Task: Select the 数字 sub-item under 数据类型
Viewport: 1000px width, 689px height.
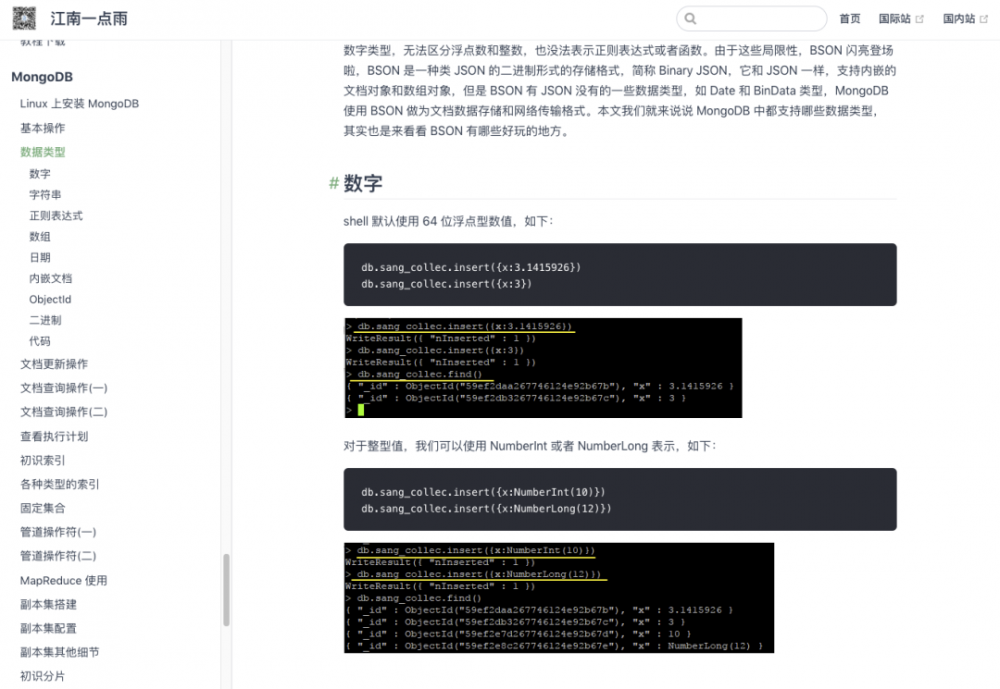Action: (41, 173)
